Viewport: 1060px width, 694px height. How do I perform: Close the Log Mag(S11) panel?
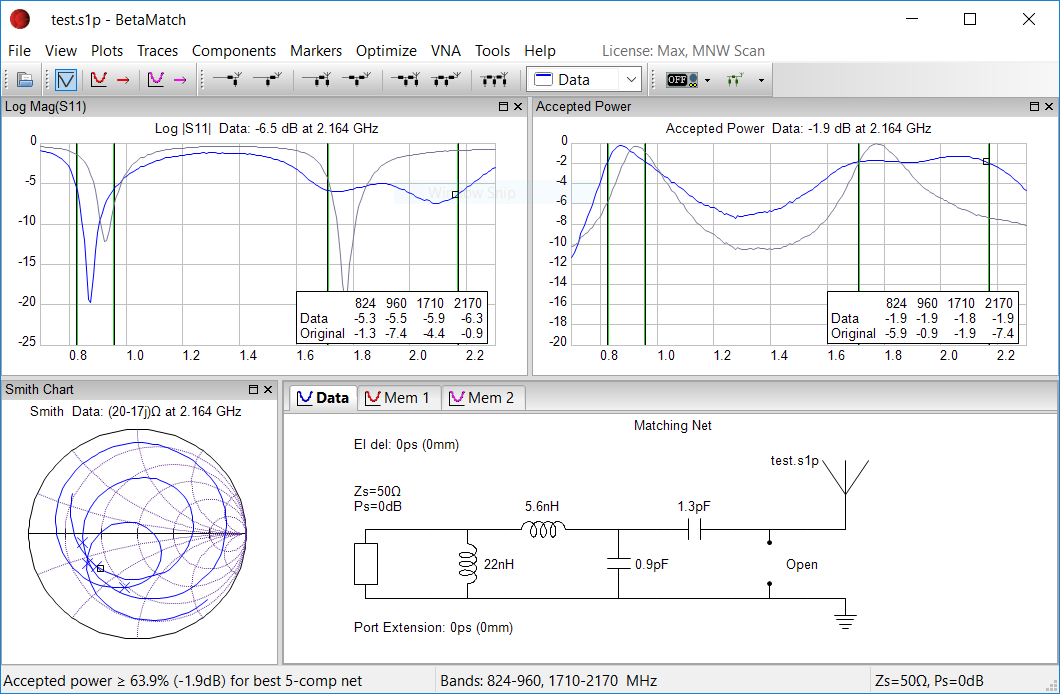[x=518, y=107]
